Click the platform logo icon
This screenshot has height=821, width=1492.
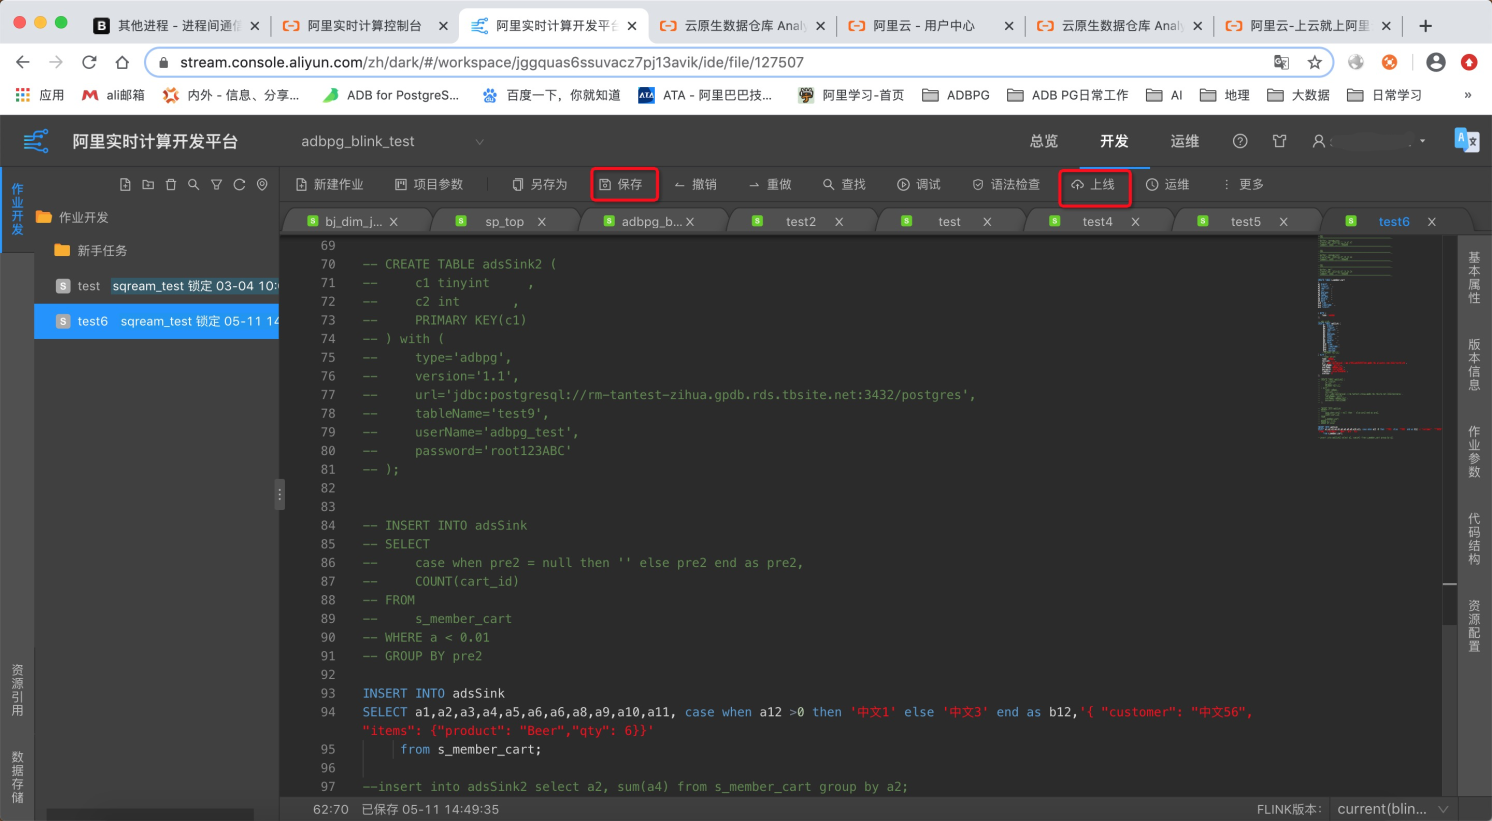(x=36, y=142)
